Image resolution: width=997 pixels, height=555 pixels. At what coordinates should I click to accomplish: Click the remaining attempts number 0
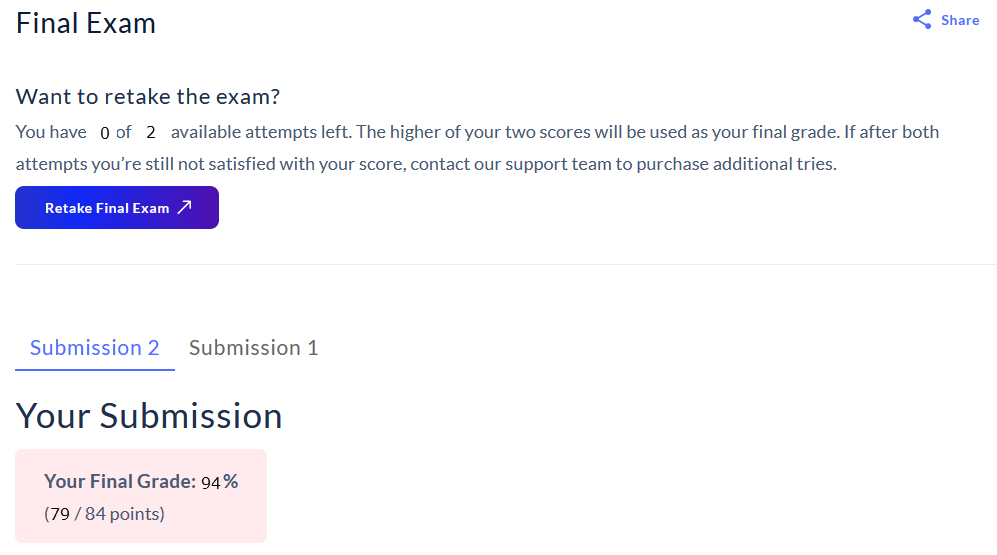[x=105, y=133]
